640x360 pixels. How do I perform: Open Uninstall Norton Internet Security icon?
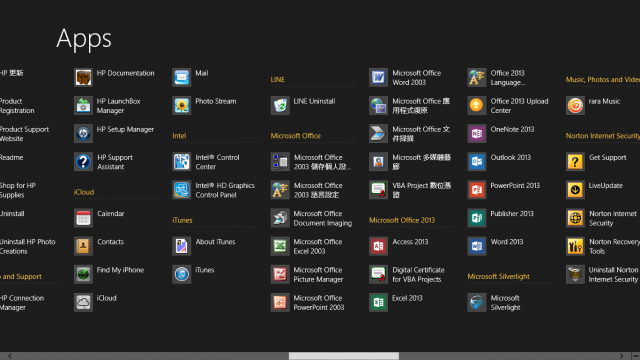click(x=575, y=274)
